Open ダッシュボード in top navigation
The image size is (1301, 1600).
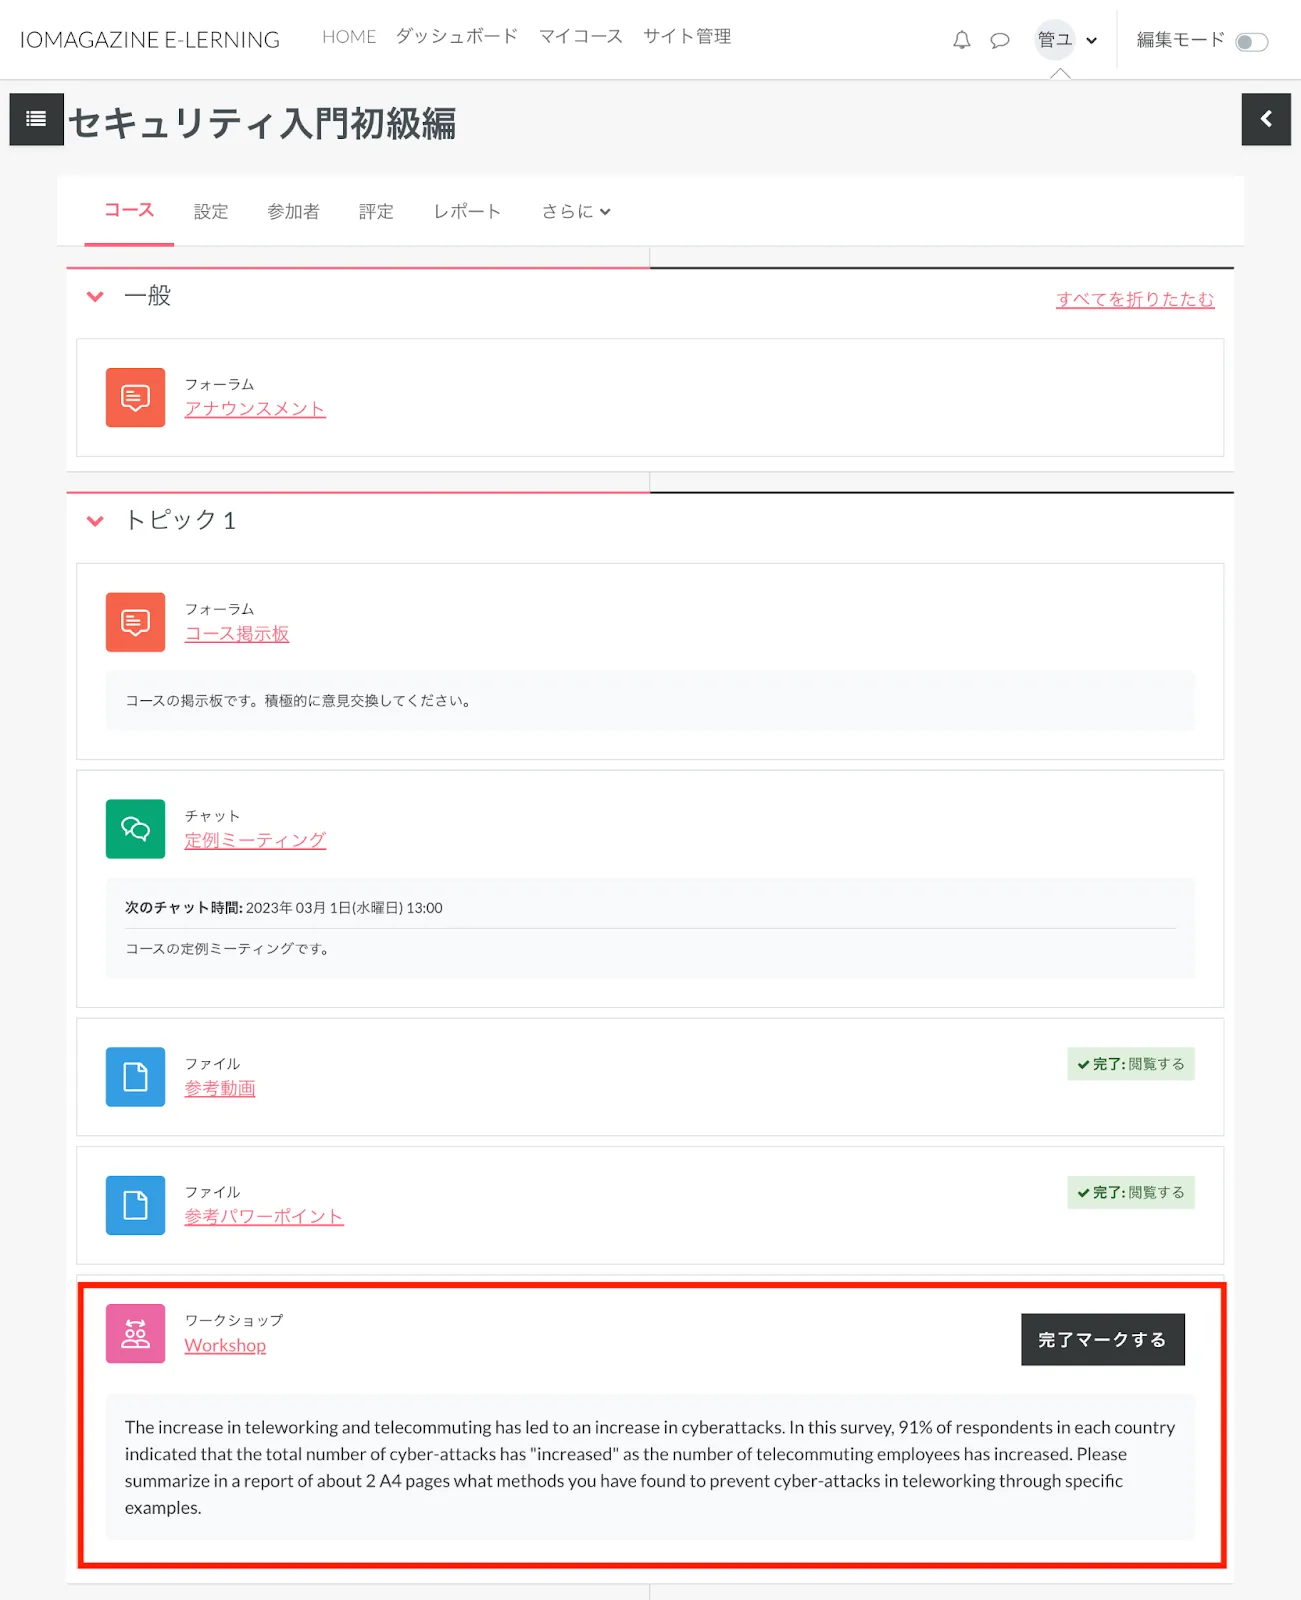pos(456,37)
